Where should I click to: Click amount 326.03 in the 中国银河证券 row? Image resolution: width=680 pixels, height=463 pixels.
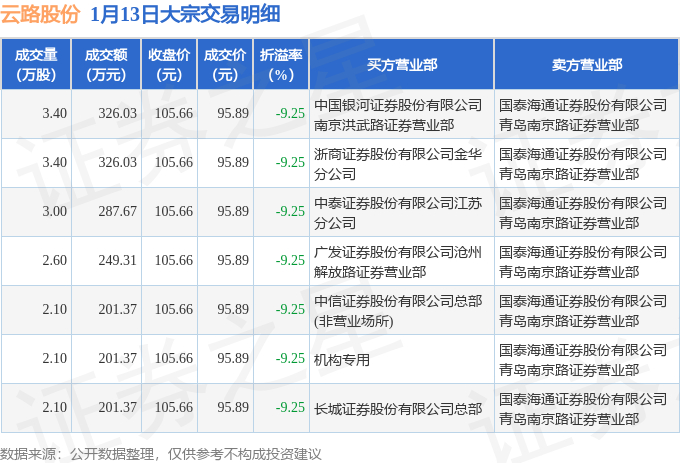click(118, 113)
